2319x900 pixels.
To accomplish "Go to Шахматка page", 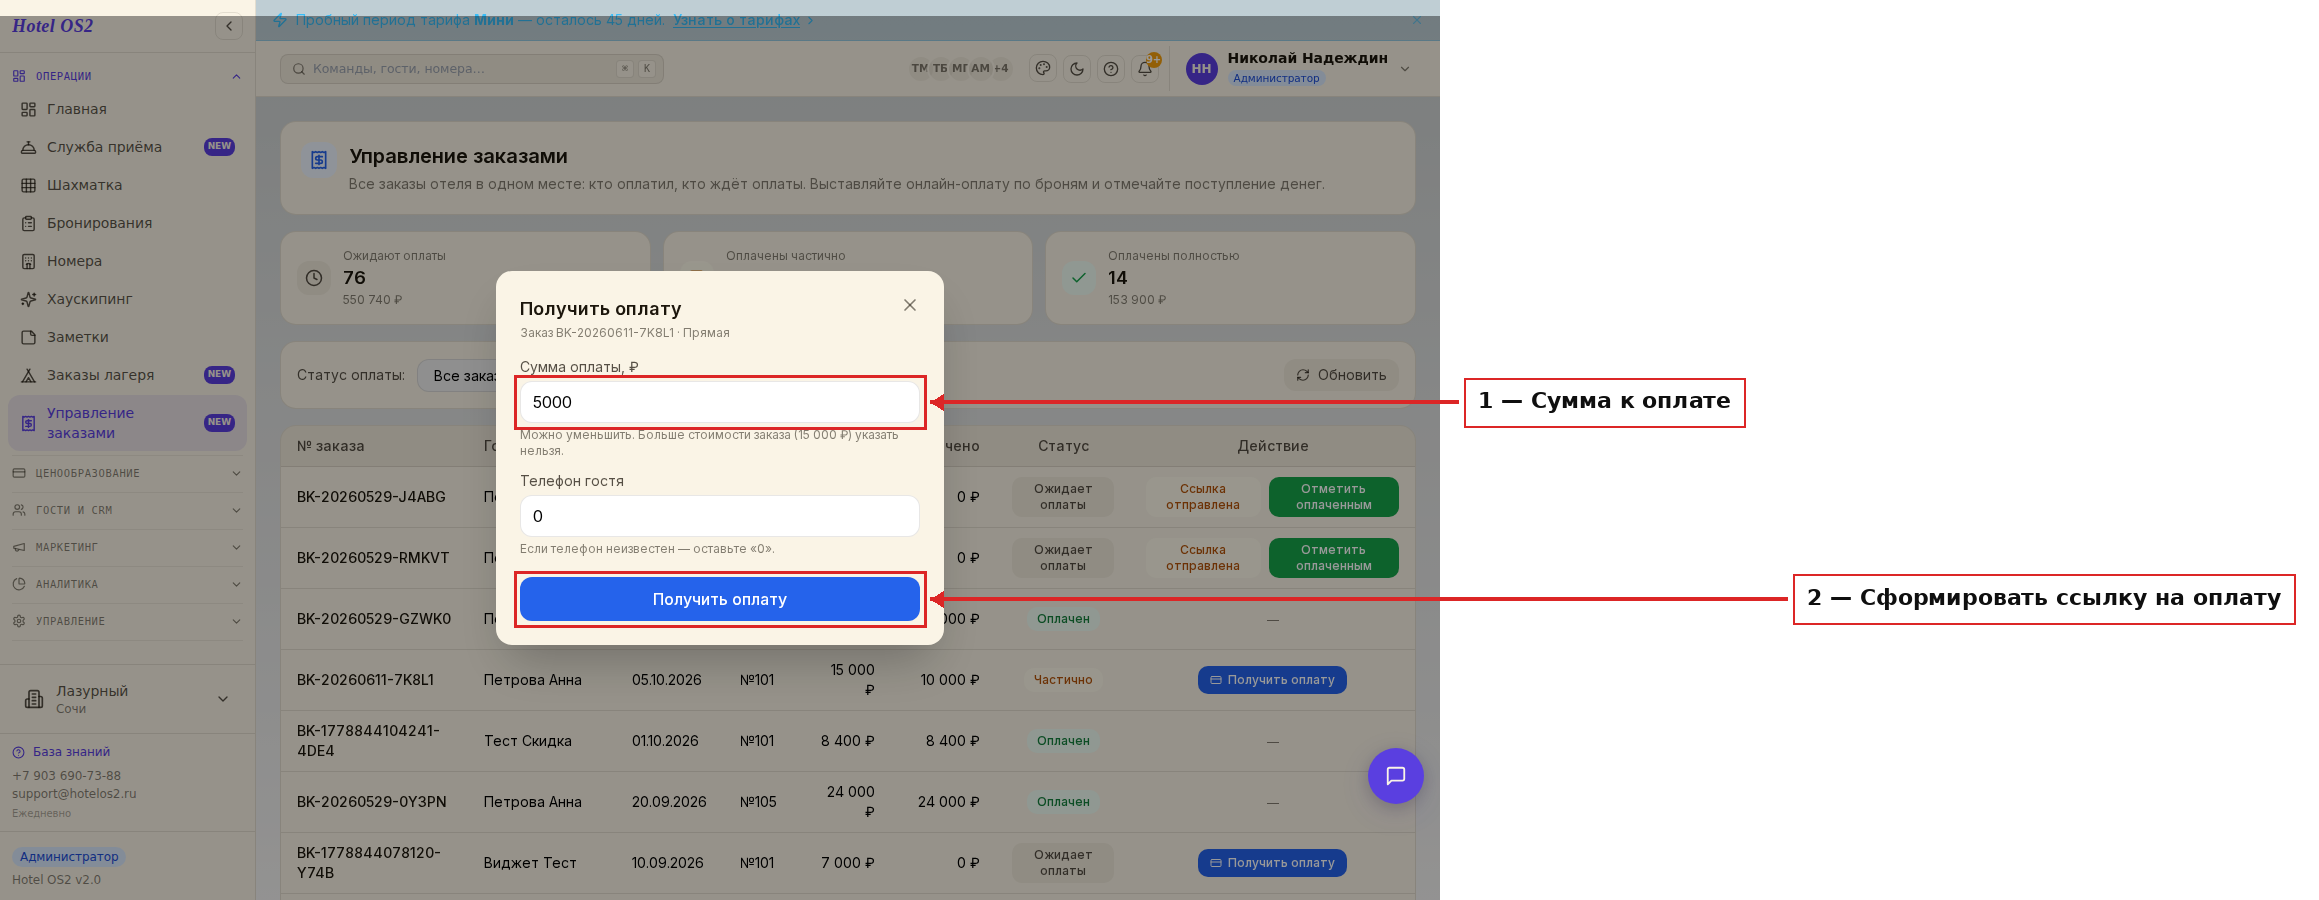I will (127, 185).
